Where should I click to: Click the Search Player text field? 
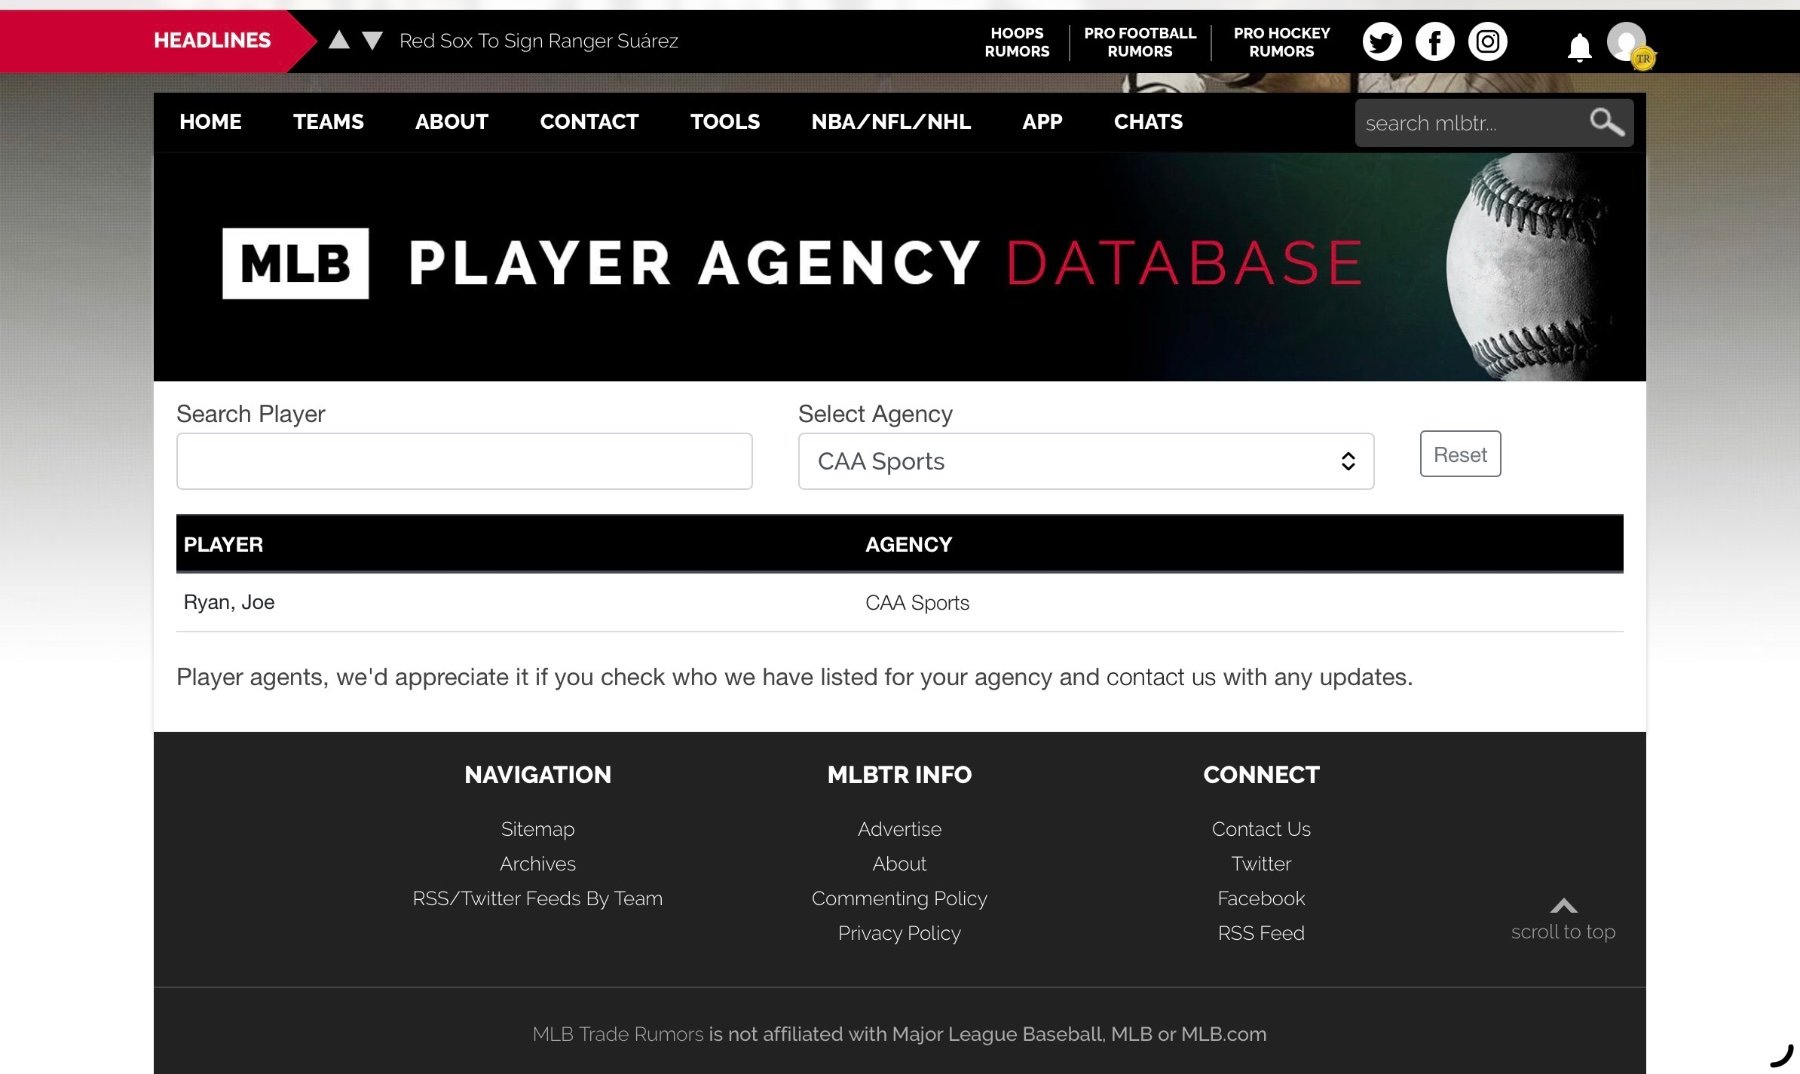coord(464,461)
